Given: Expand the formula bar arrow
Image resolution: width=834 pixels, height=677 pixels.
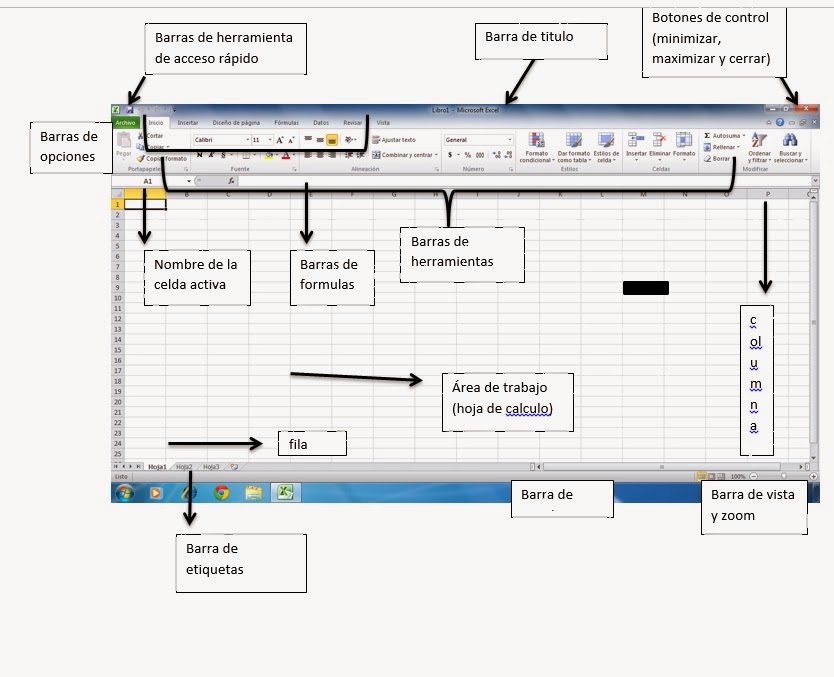Looking at the screenshot, I should pyautogui.click(x=815, y=181).
